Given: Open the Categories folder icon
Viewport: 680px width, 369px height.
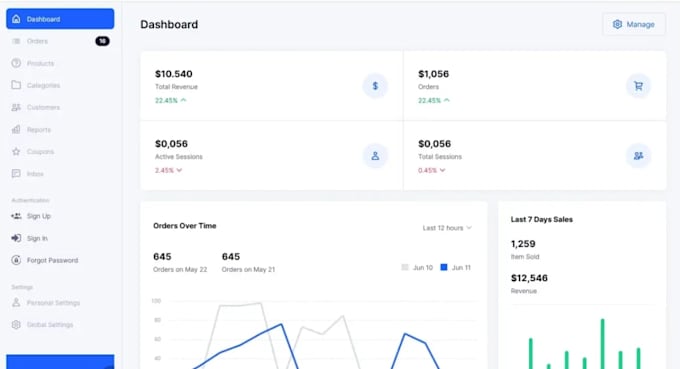Looking at the screenshot, I should point(16,85).
